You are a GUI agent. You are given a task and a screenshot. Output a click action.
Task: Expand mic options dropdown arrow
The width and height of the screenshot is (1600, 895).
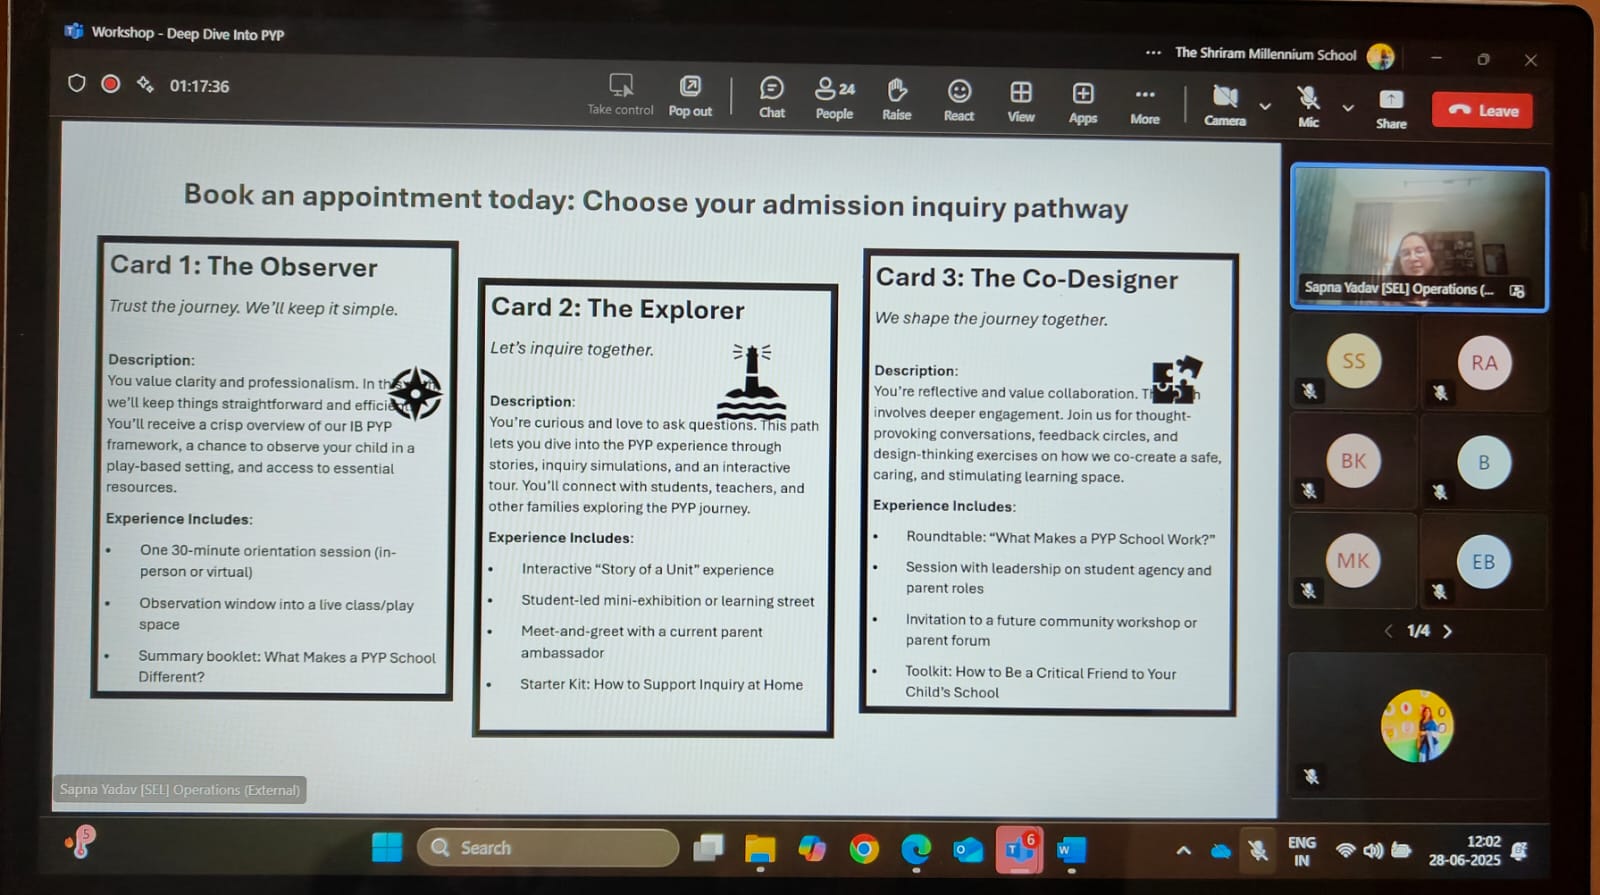1348,107
